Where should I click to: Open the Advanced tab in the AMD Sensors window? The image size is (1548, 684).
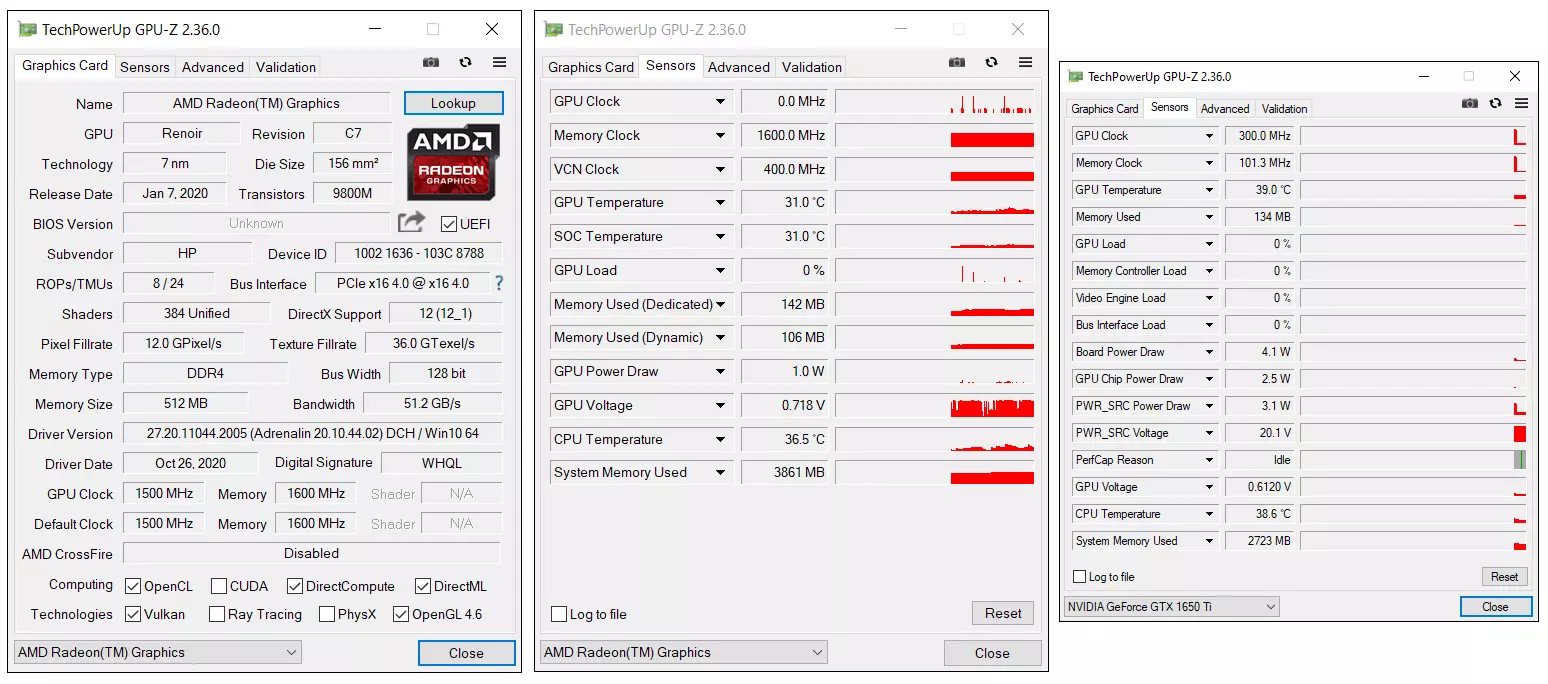click(x=739, y=67)
